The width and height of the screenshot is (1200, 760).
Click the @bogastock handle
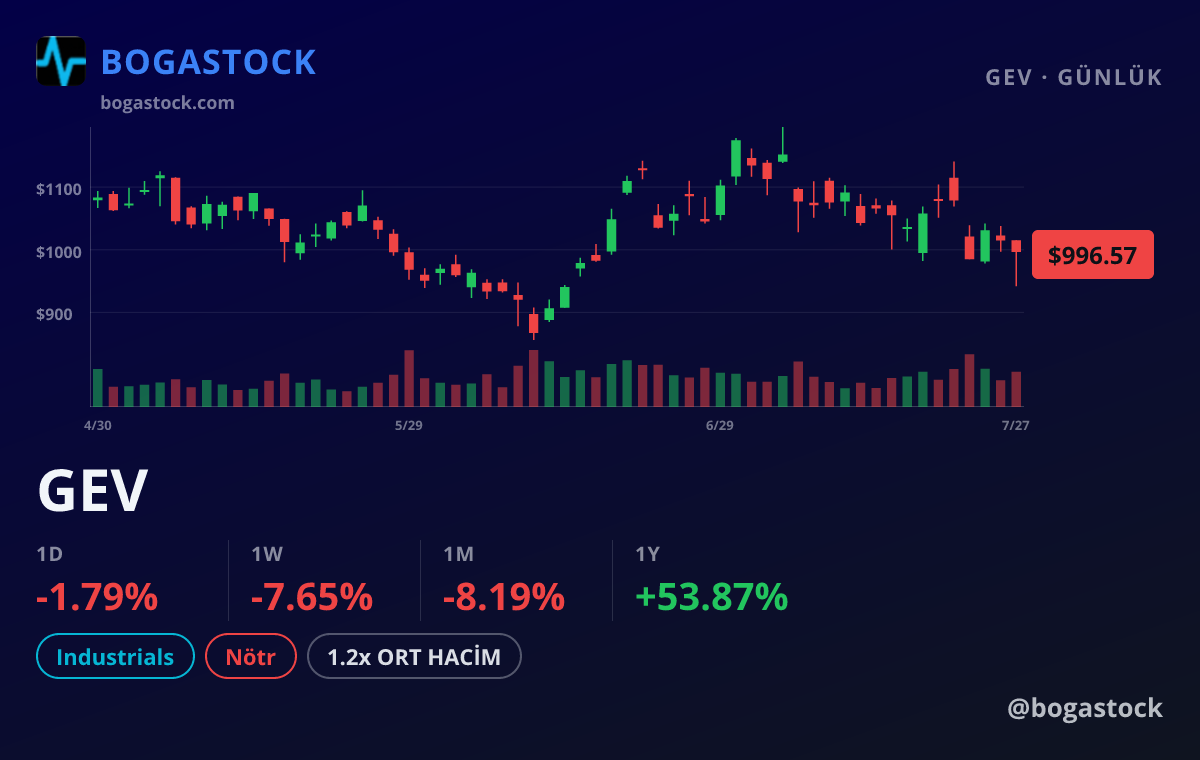[x=1085, y=708]
